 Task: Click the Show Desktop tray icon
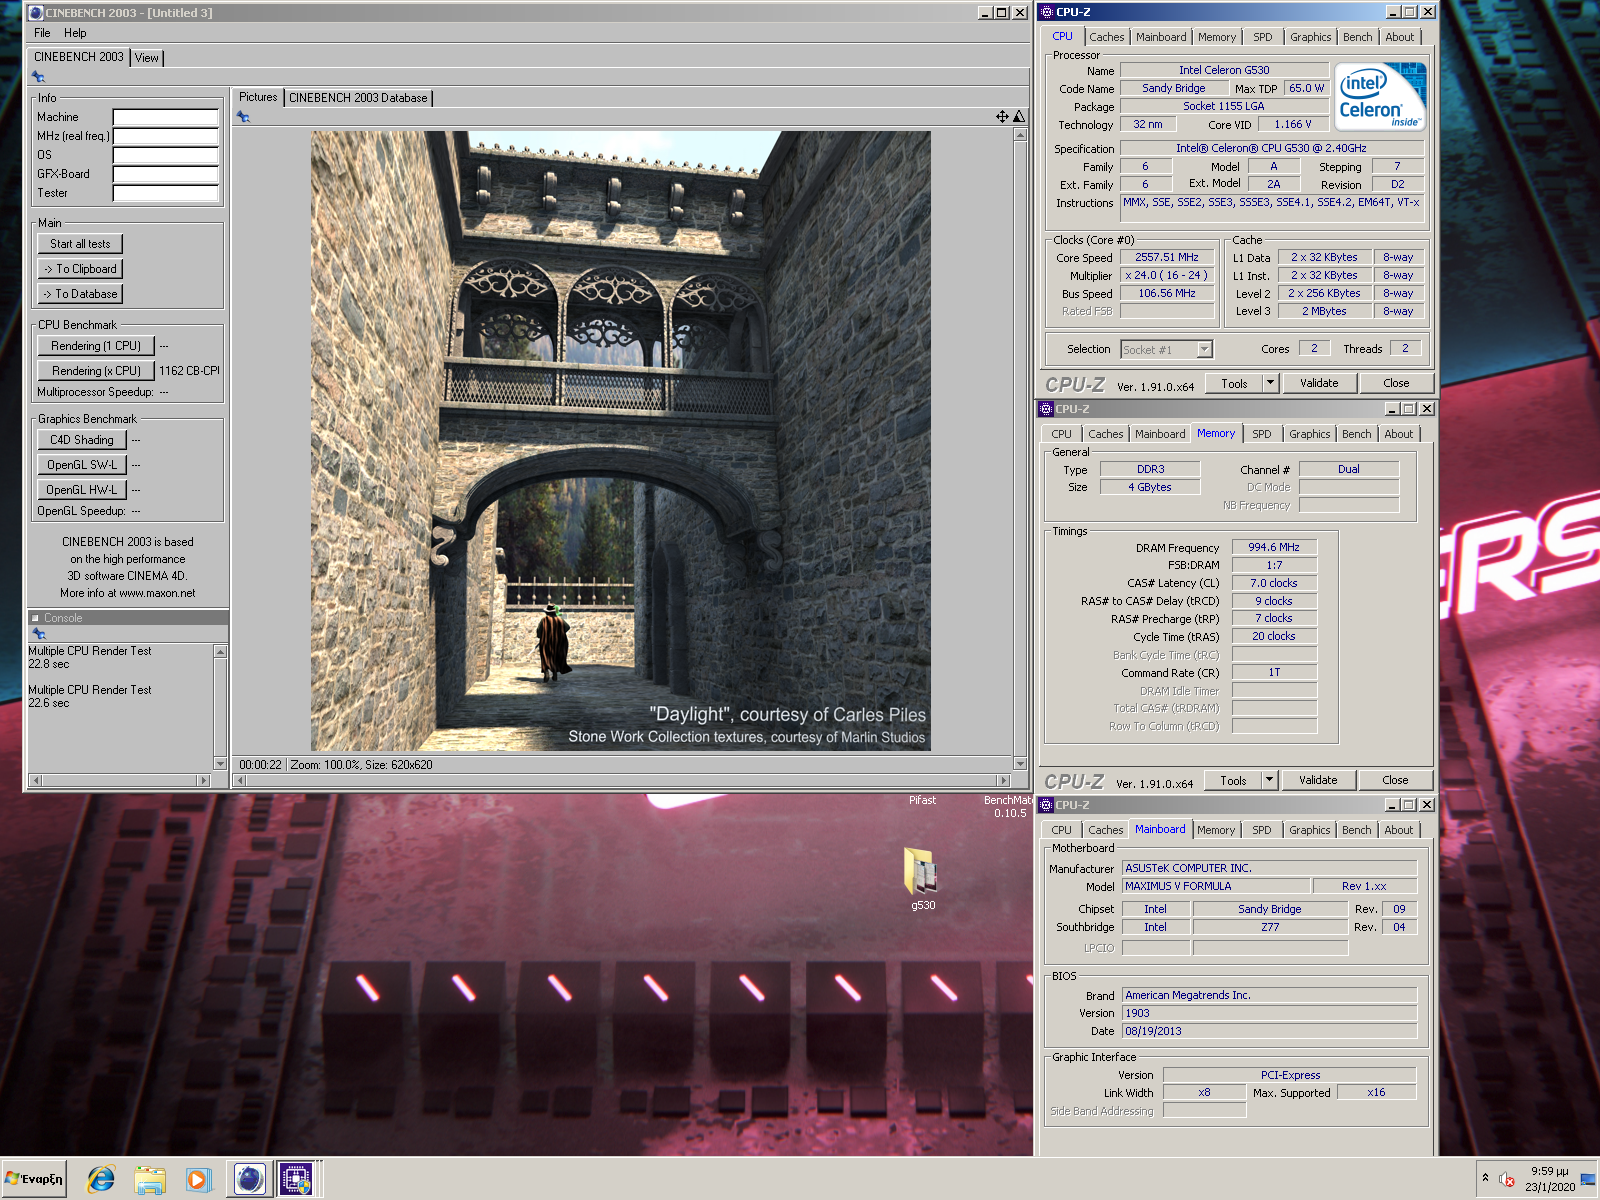pos(1588,1180)
